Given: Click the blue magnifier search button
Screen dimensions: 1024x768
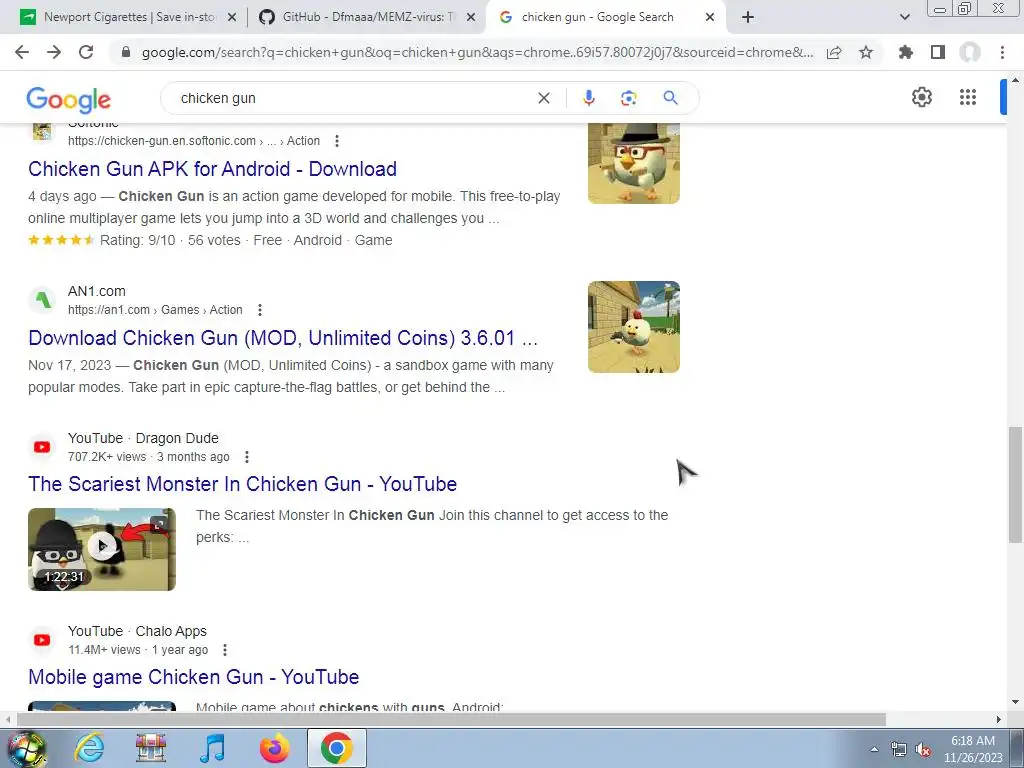Looking at the screenshot, I should coord(670,98).
